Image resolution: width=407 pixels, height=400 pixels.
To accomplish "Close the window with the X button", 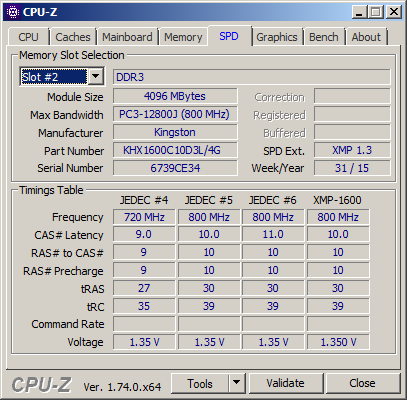I will 394,12.
